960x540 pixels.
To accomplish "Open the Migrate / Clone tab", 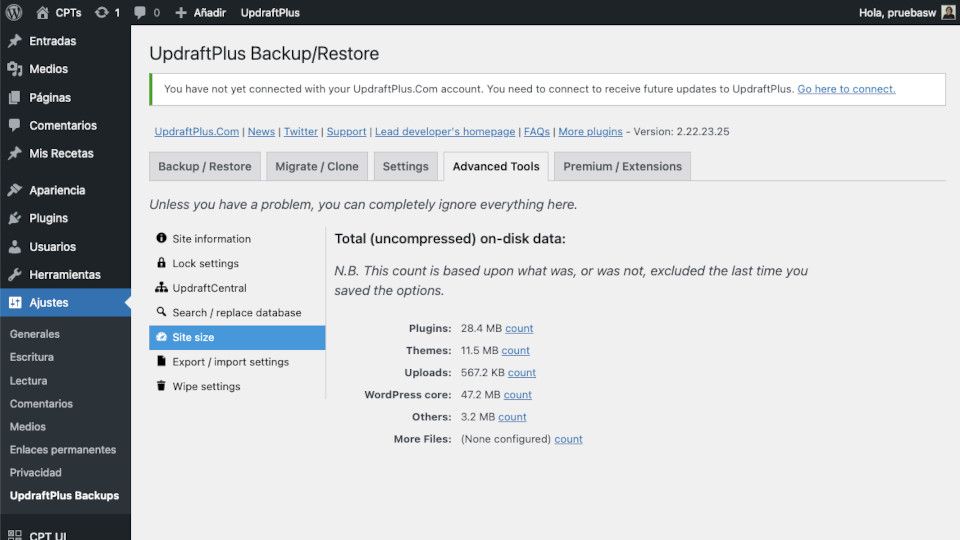I will pyautogui.click(x=317, y=167).
